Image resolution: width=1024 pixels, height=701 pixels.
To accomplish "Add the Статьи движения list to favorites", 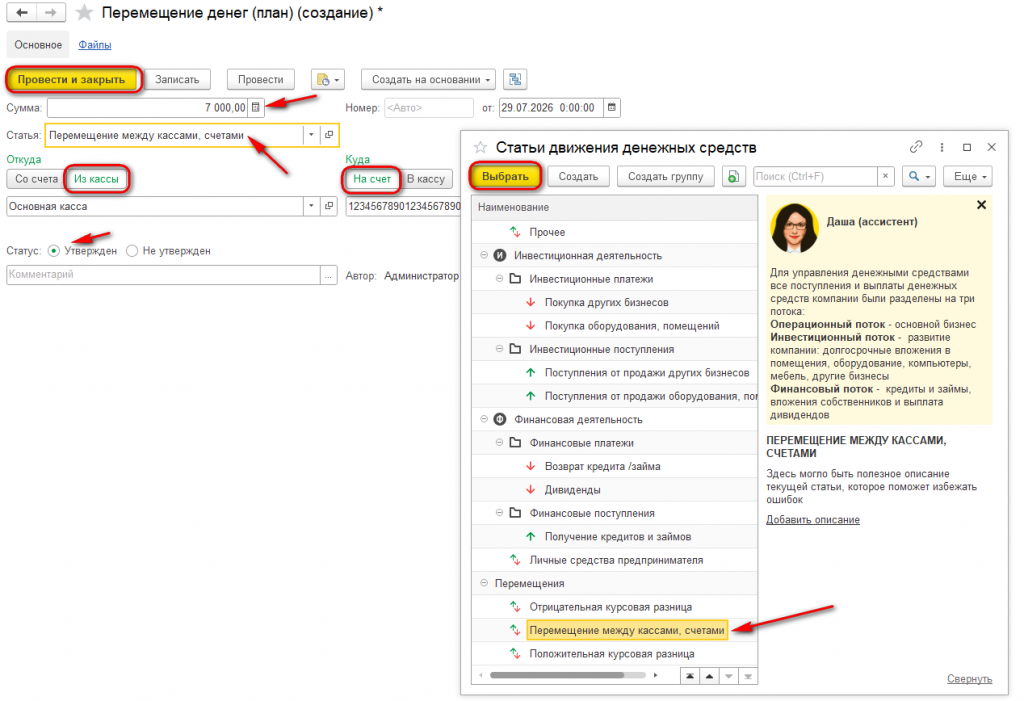I will pos(481,148).
